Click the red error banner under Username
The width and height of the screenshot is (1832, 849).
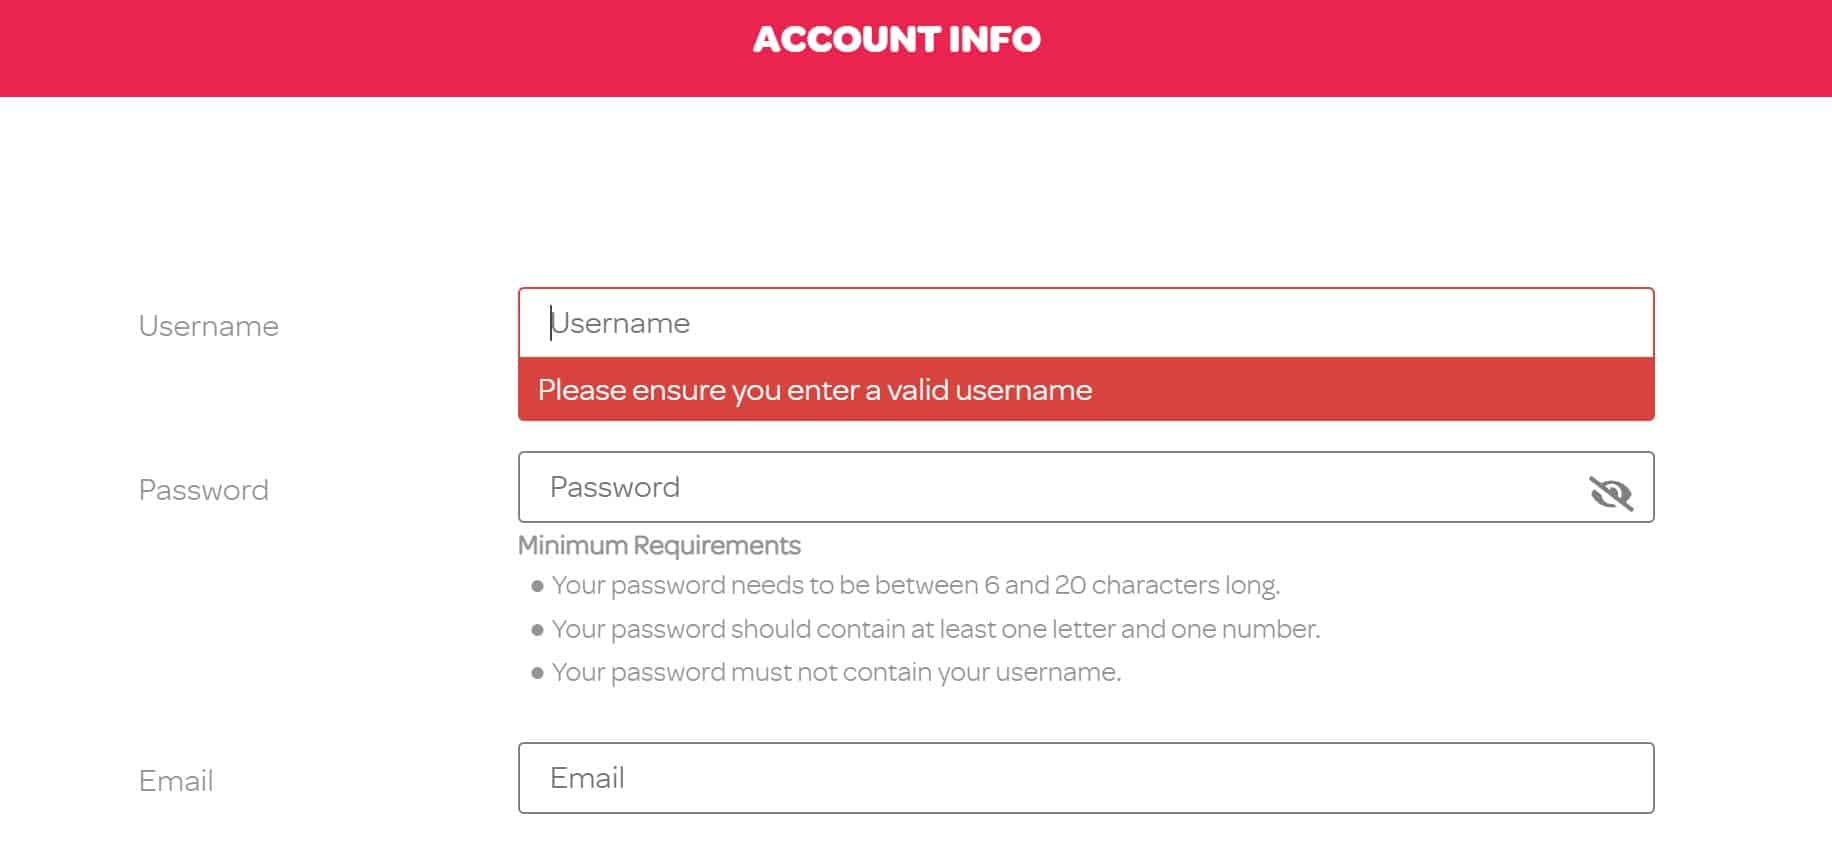[x=1086, y=390]
